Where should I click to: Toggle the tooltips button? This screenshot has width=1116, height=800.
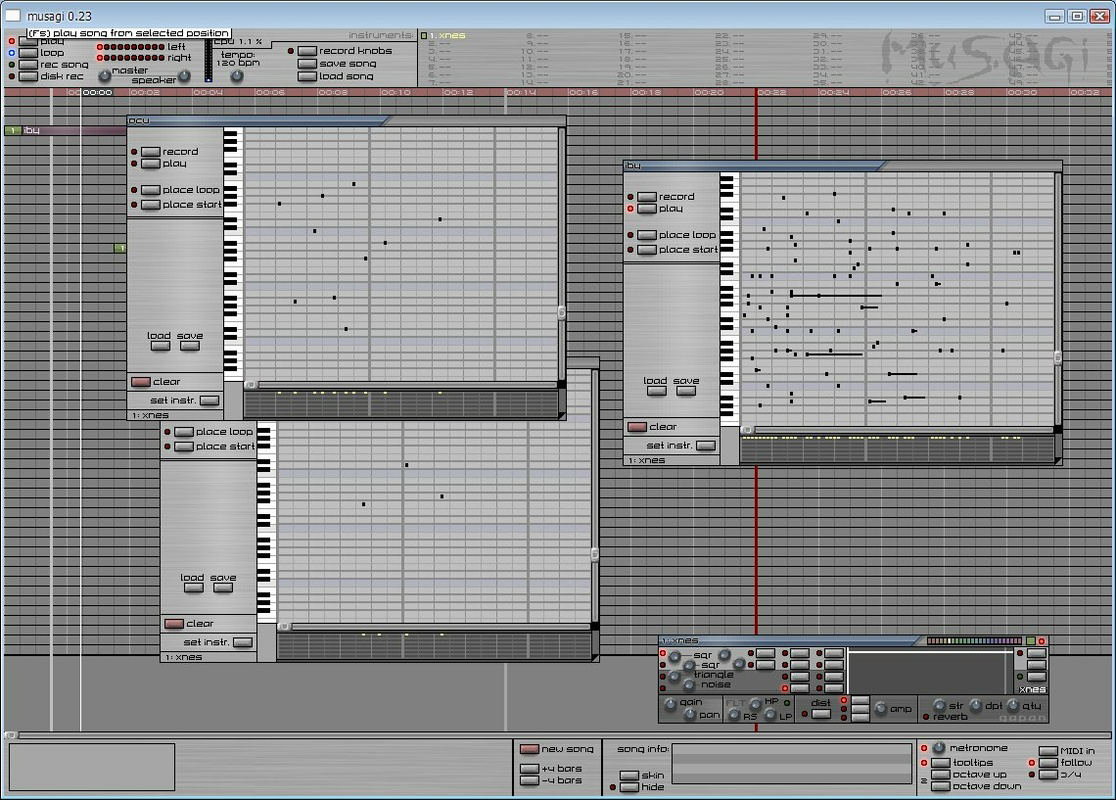click(x=941, y=763)
